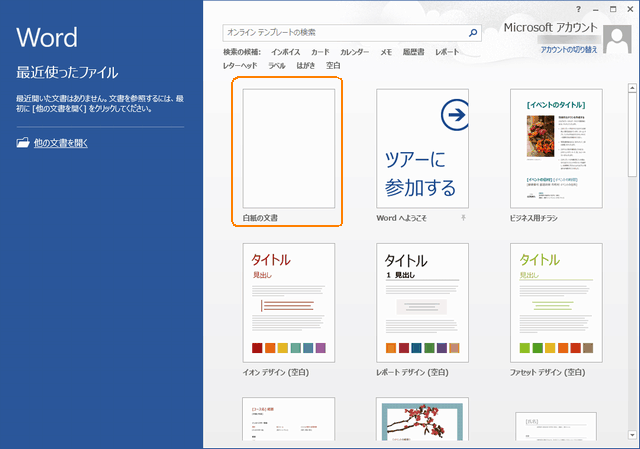Select the レターヘッド search suggestion
This screenshot has width=640, height=449.
point(240,66)
